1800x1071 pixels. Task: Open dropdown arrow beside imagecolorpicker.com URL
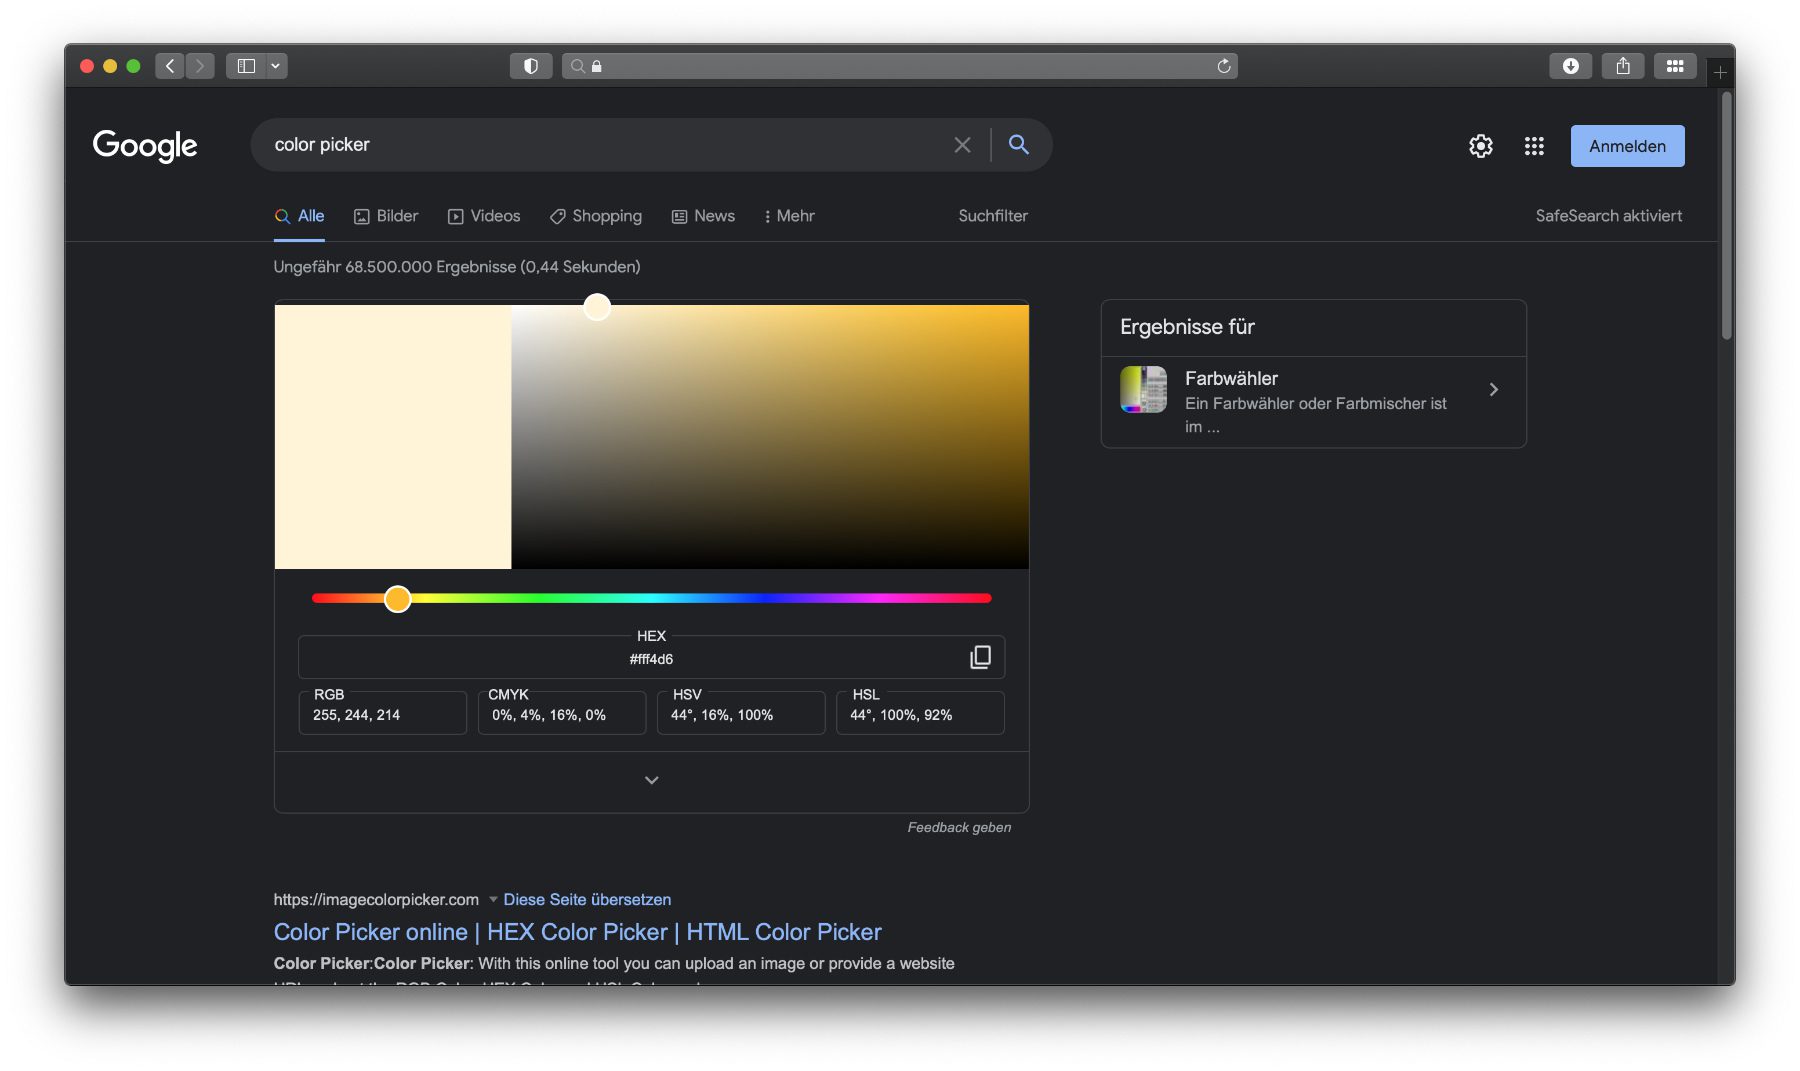pyautogui.click(x=493, y=899)
